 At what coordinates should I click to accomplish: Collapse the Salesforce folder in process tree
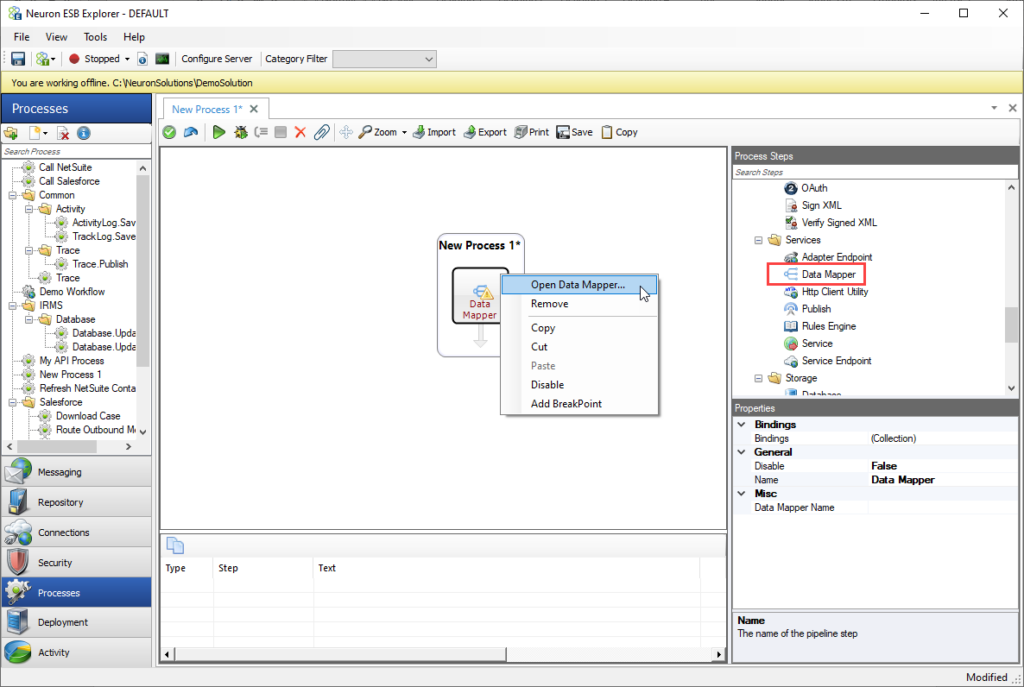14,402
